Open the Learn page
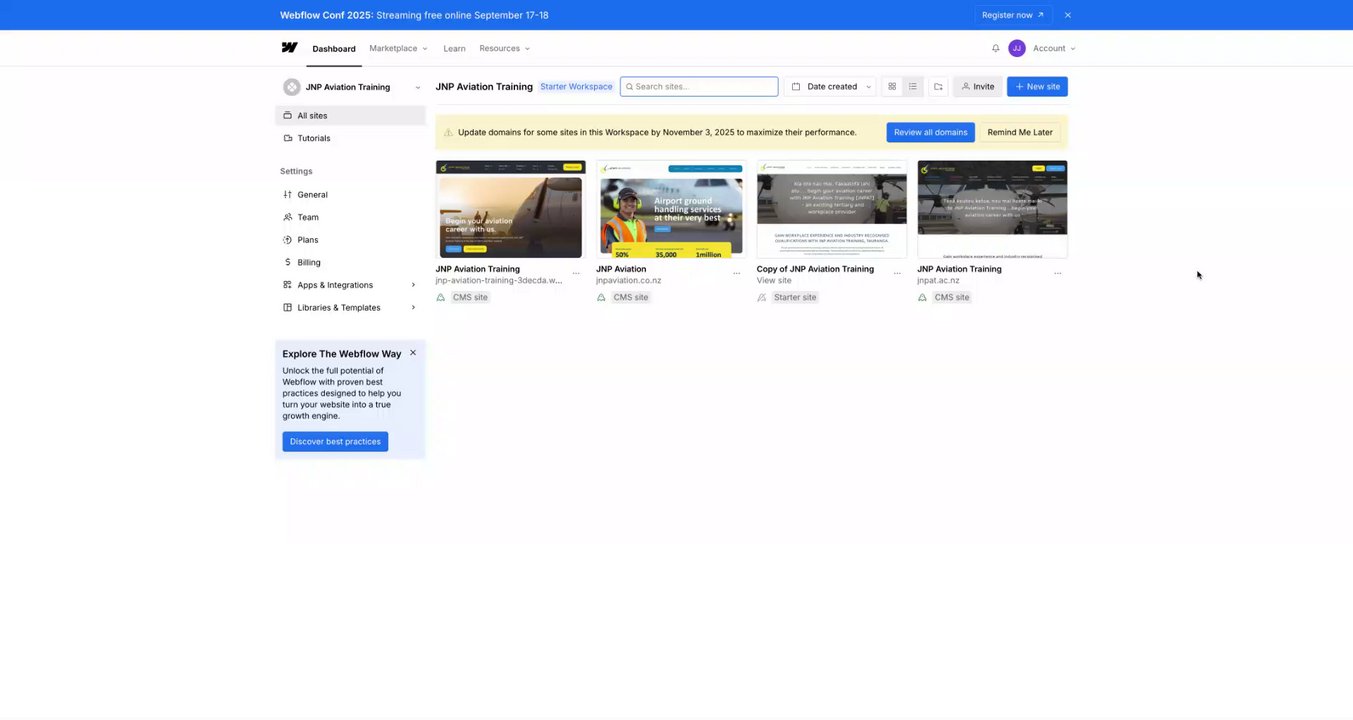 click(x=454, y=48)
